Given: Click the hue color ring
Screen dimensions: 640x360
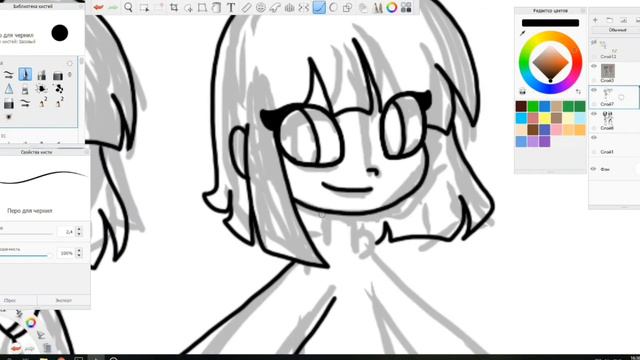Looking at the screenshot, I should point(550,35).
